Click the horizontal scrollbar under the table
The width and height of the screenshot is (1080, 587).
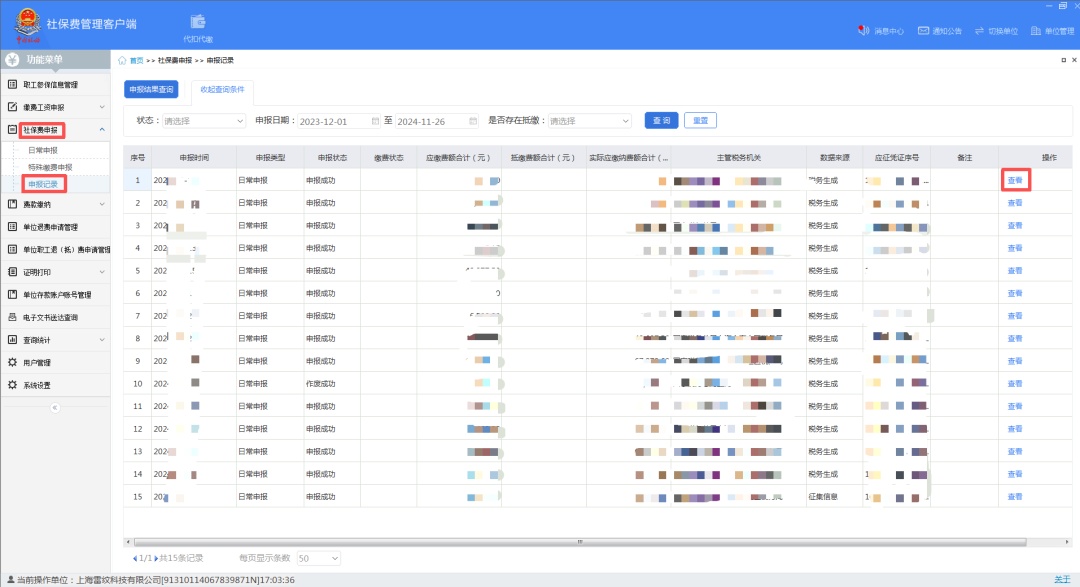pos(580,541)
